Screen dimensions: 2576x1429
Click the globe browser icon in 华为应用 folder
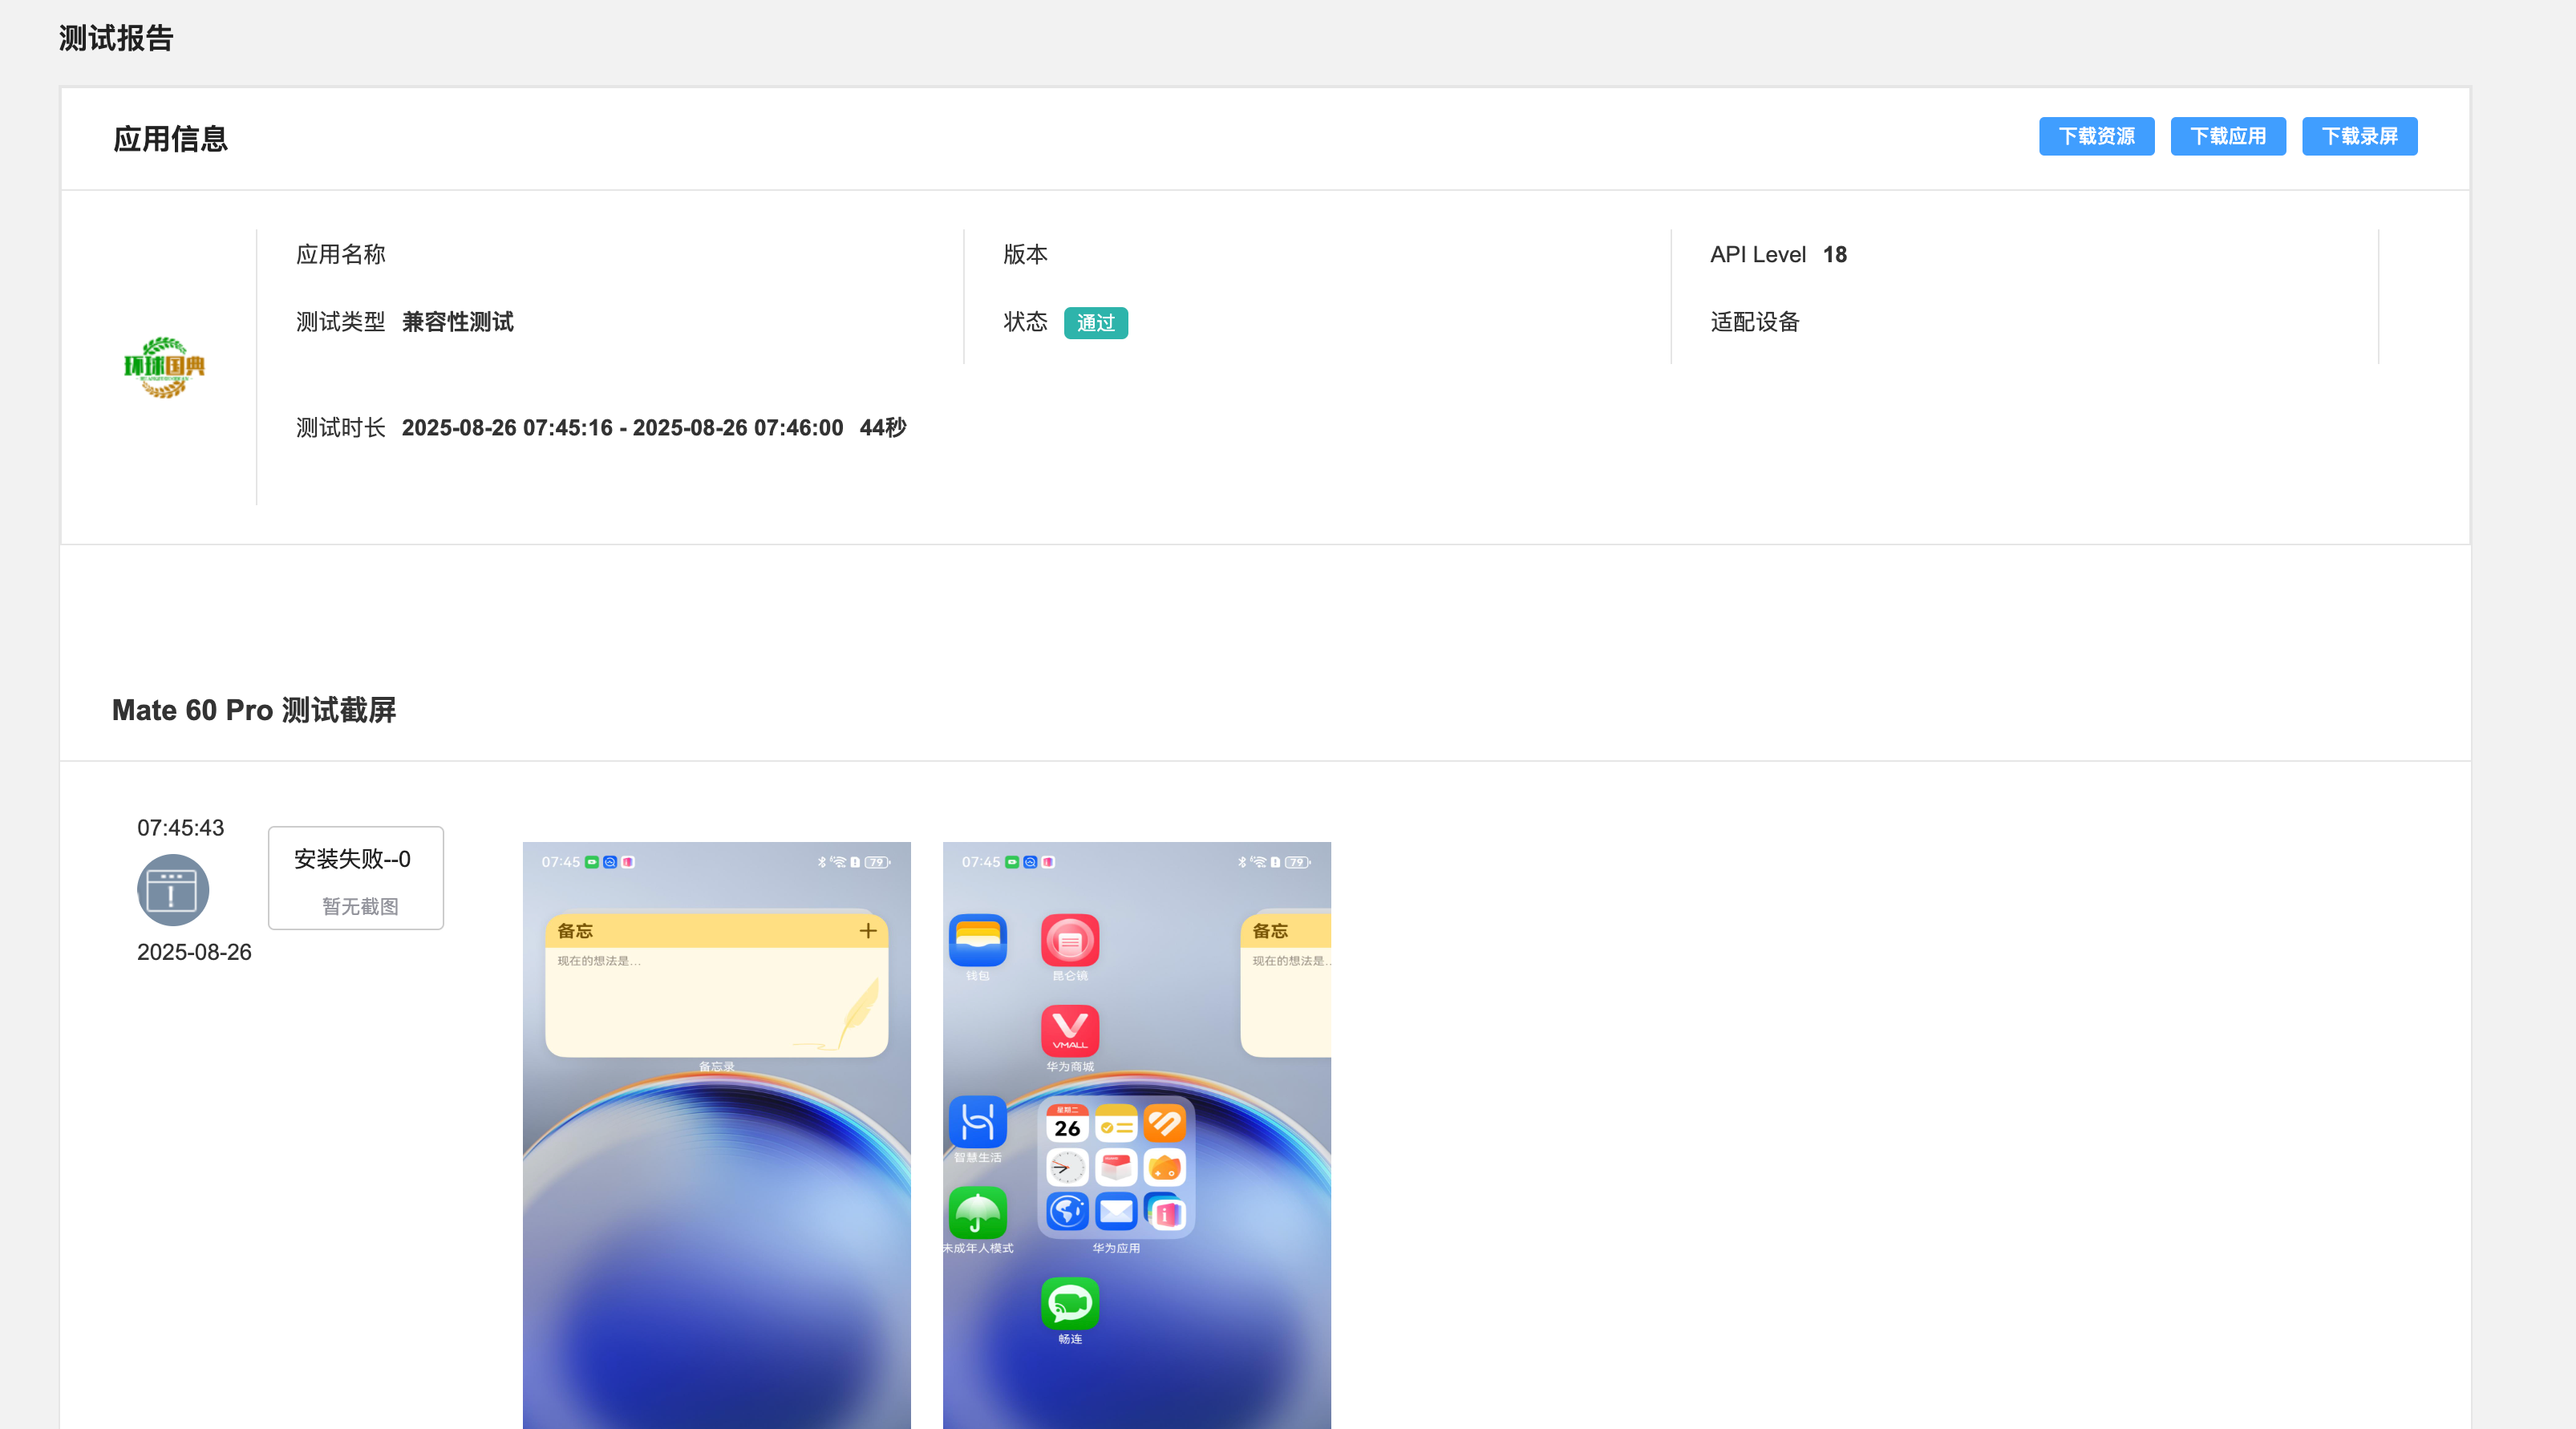click(1067, 1211)
